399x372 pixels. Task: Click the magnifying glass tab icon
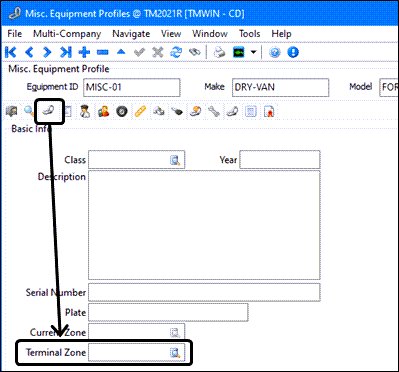(29, 111)
